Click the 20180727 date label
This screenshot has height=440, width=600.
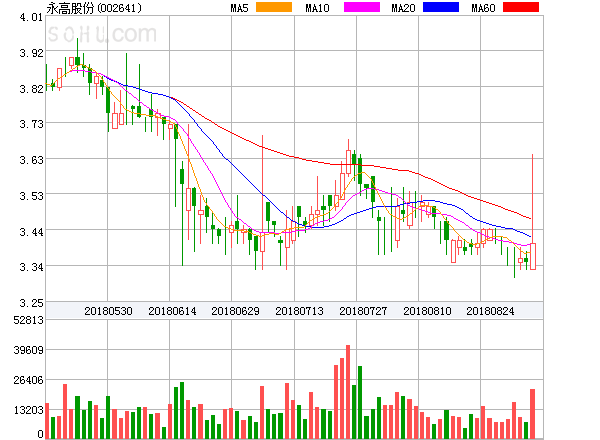(363, 311)
